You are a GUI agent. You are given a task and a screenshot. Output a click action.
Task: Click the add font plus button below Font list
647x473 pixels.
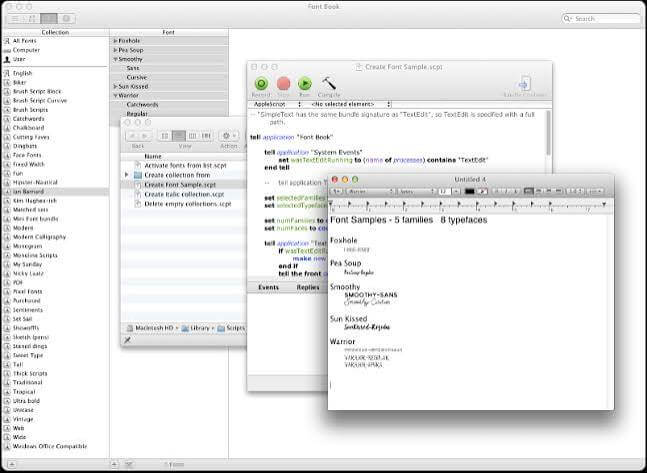(x=114, y=464)
